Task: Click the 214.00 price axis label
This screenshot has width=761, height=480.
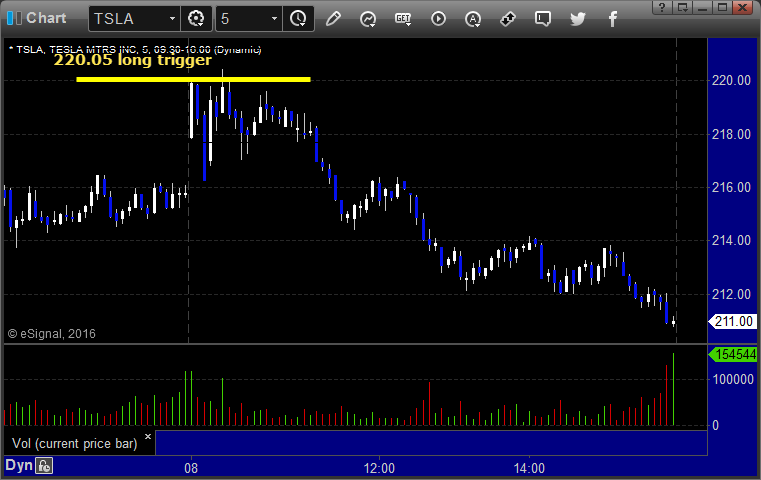Action: 731,241
